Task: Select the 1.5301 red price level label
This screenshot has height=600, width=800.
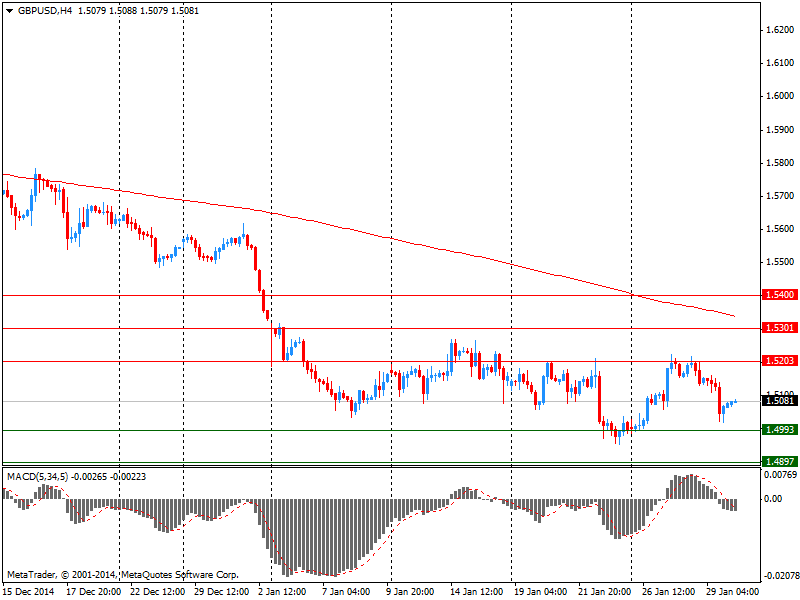Action: pyautogui.click(x=780, y=328)
